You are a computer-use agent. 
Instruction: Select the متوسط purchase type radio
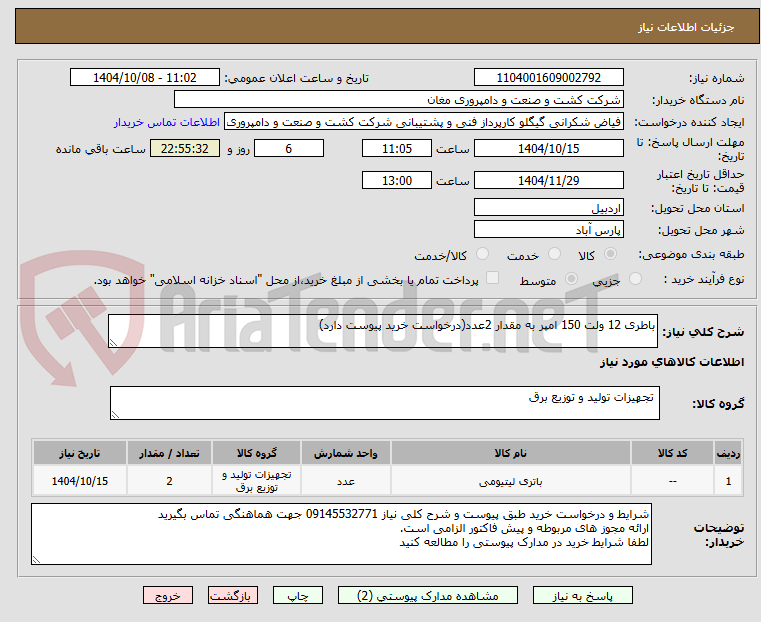571,278
